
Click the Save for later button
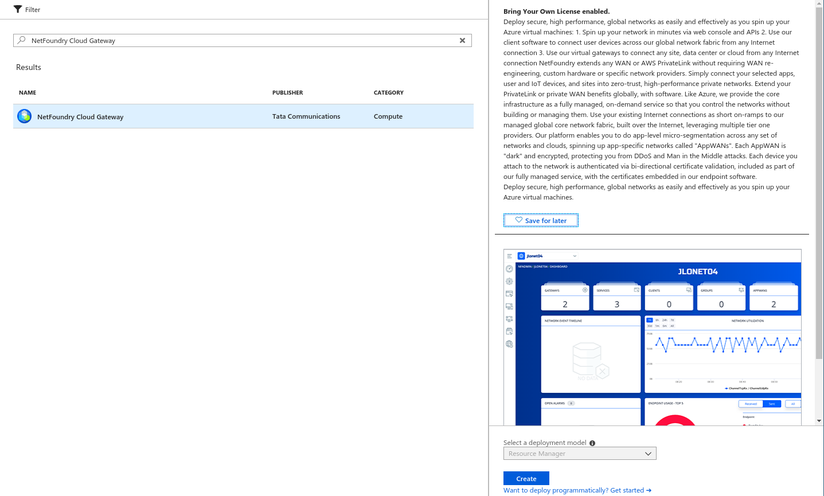click(x=541, y=220)
